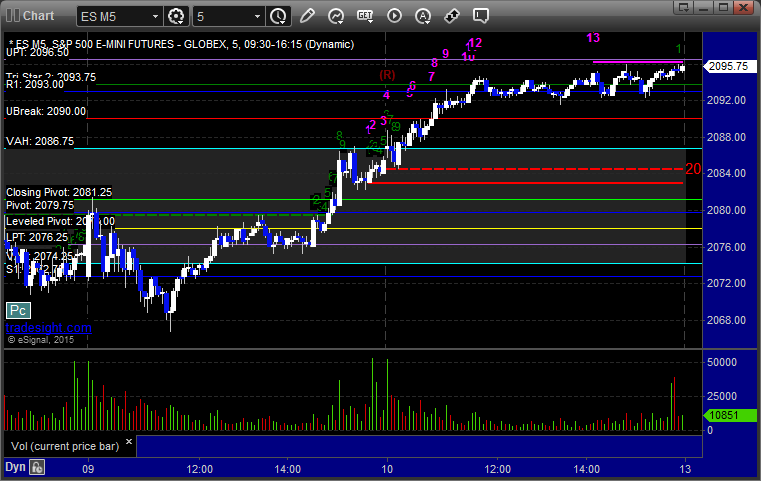Click the green volume value 10851

pos(730,415)
